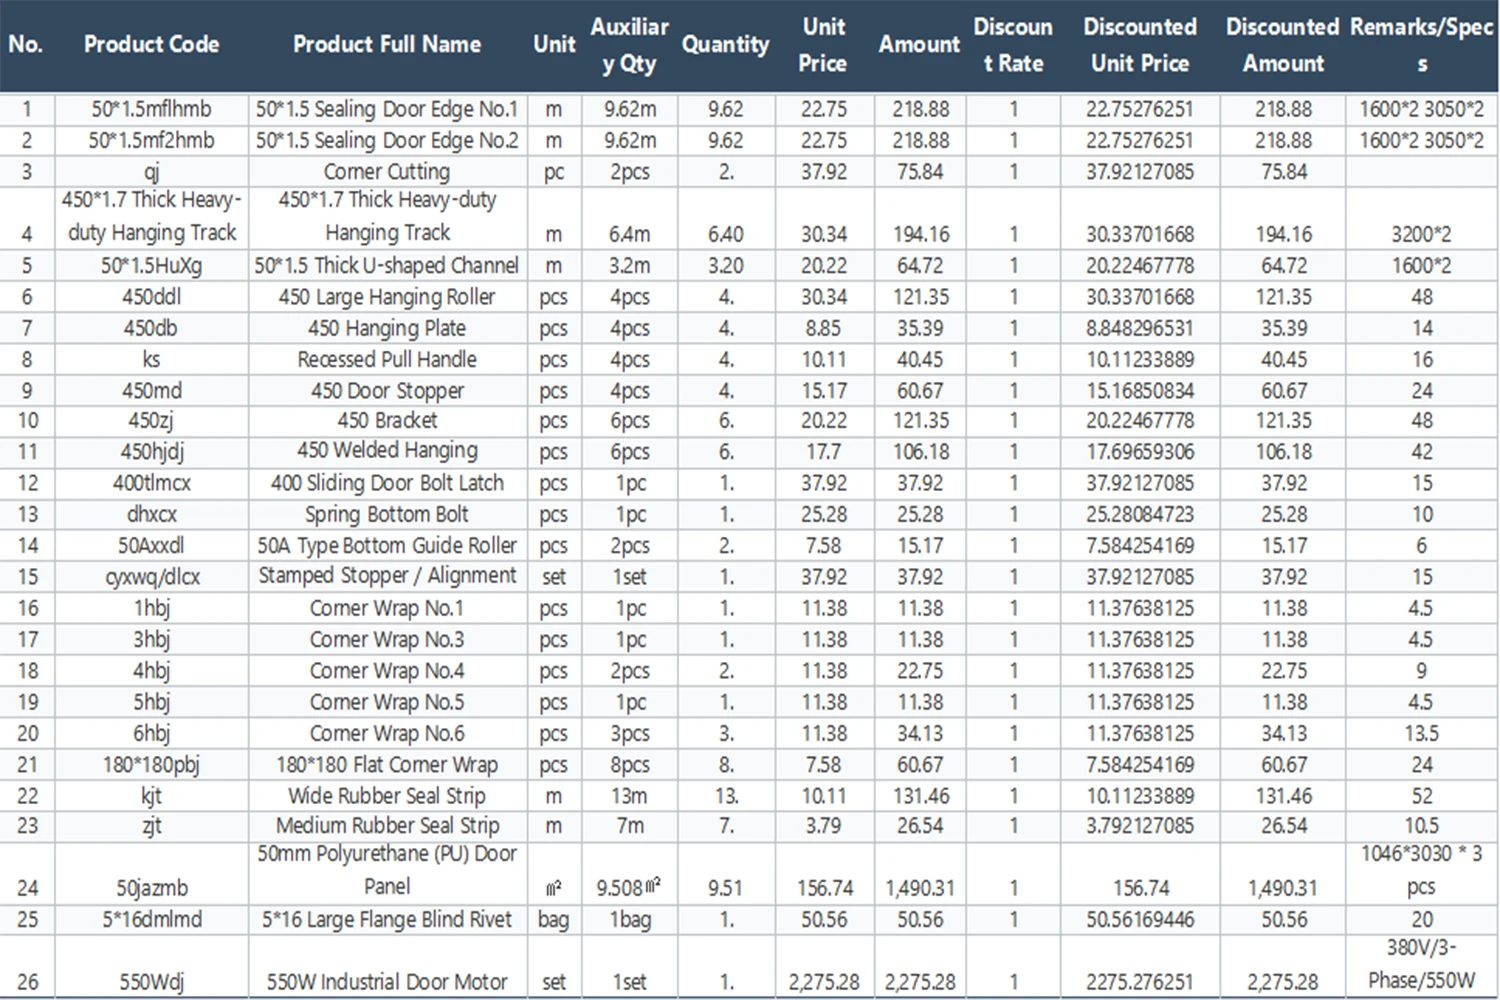Image resolution: width=1500 pixels, height=1000 pixels.
Task: Select remarks cell '3200*2'
Action: coord(1421,234)
